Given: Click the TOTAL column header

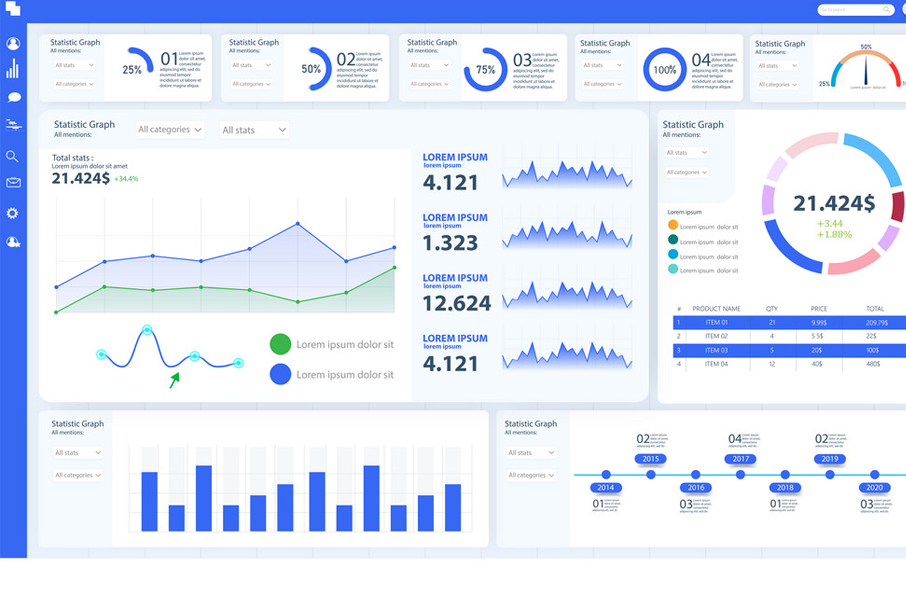Looking at the screenshot, I should pyautogui.click(x=875, y=309).
